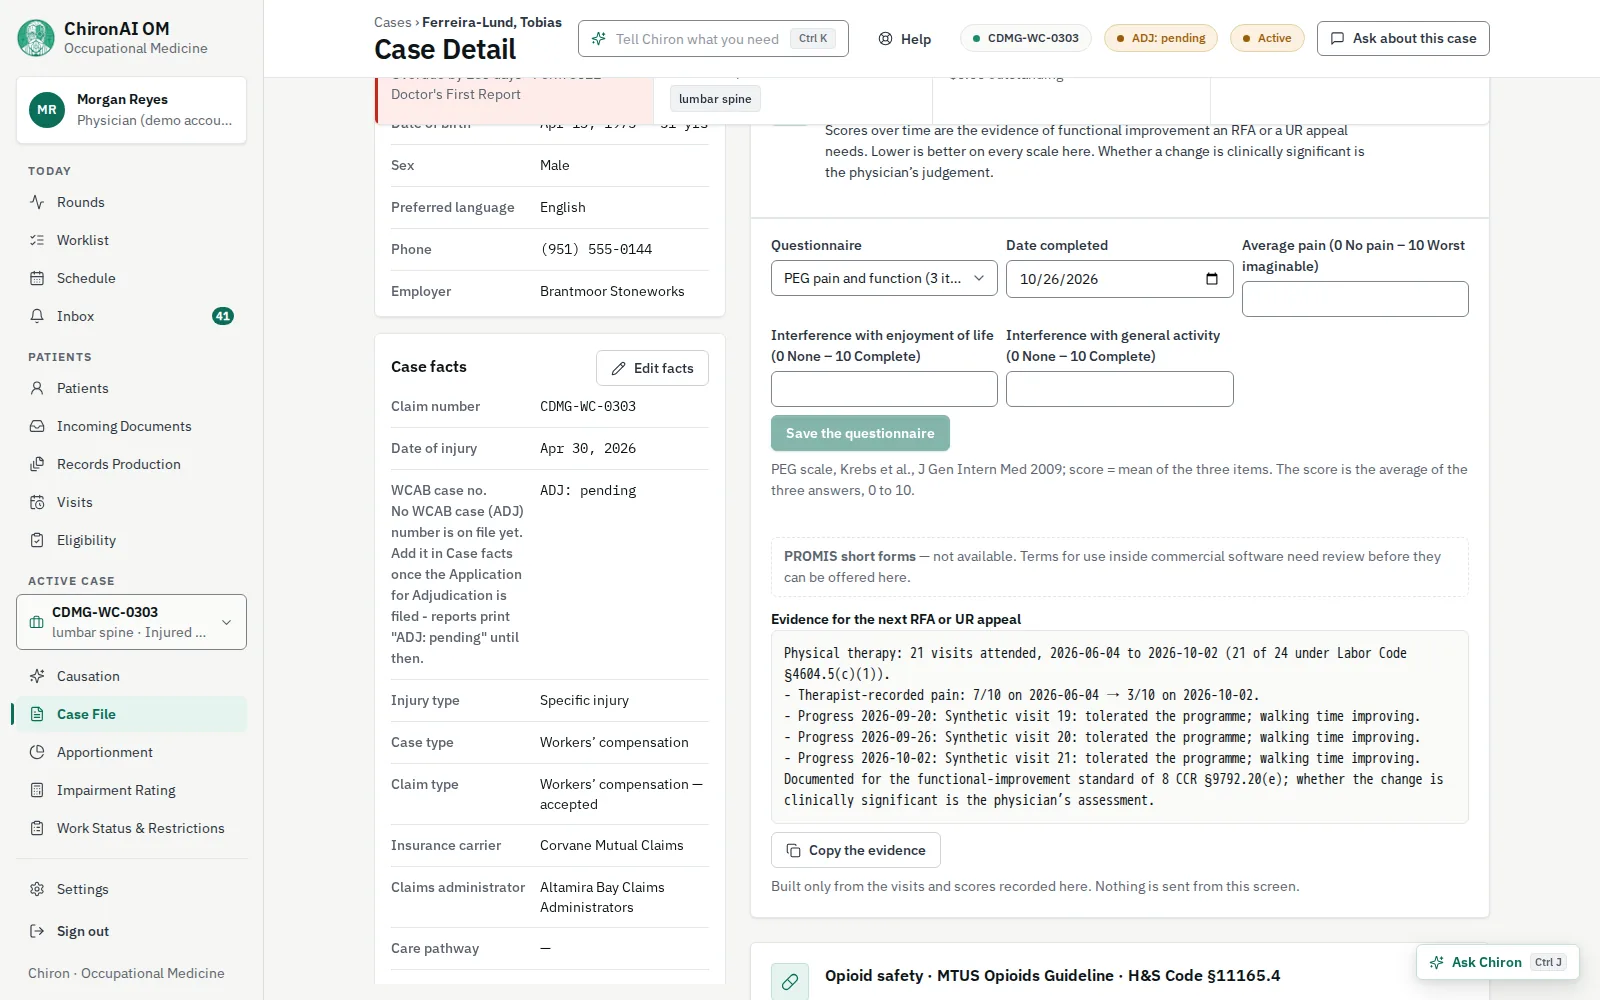The image size is (1600, 1000).
Task: Open Rounds from the sidebar
Action: 131,202
